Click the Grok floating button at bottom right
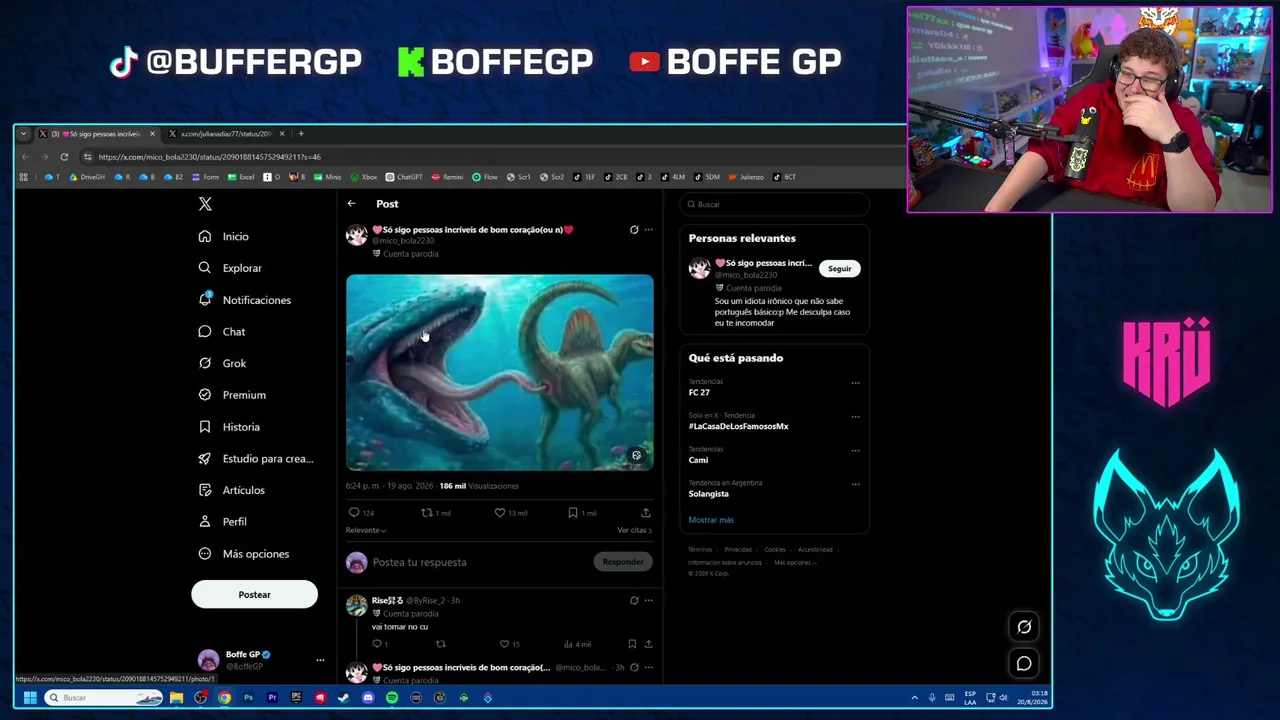This screenshot has height=720, width=1280. (x=1024, y=627)
